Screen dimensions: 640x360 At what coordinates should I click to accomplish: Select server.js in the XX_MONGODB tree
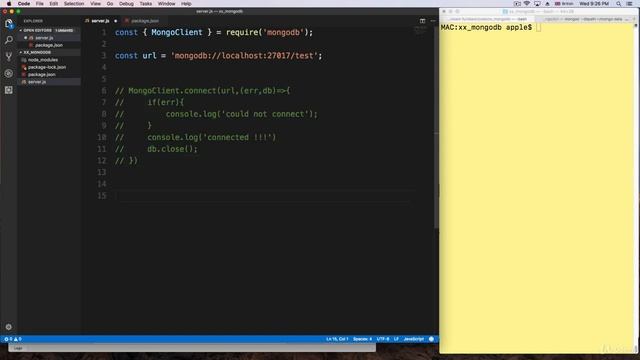pyautogui.click(x=37, y=82)
